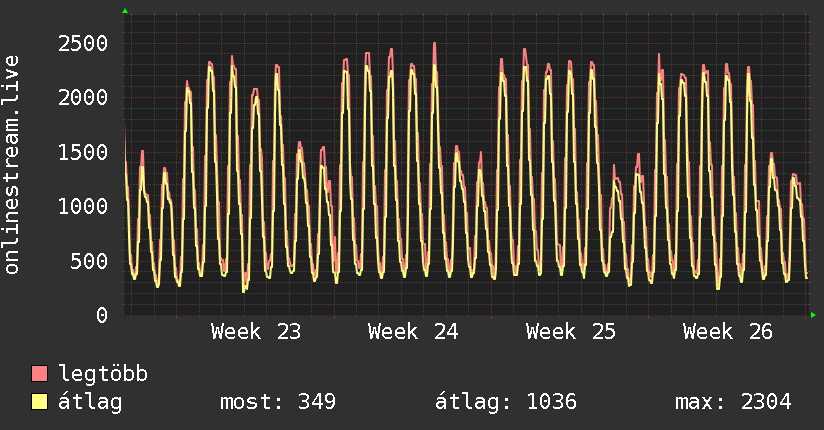Click the 1000 y-axis value
824x430 pixels.
tap(83, 207)
